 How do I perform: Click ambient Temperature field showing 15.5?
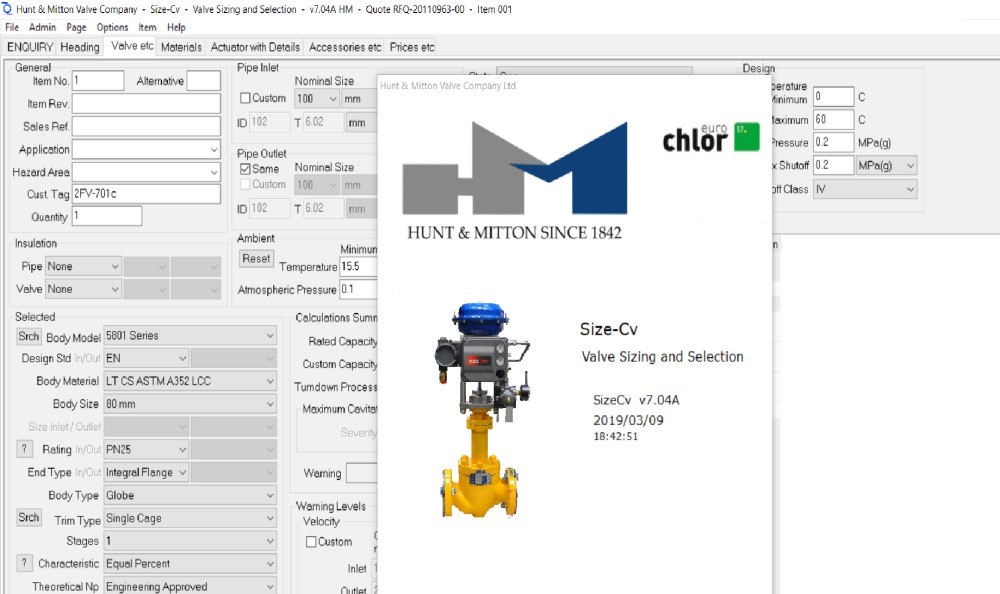point(358,266)
